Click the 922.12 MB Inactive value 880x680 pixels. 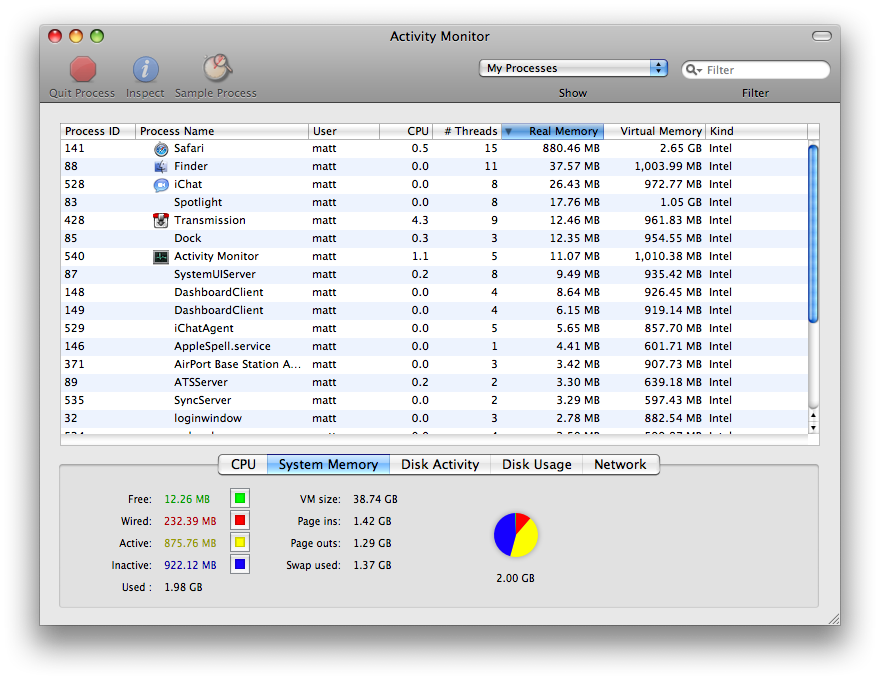pos(190,566)
